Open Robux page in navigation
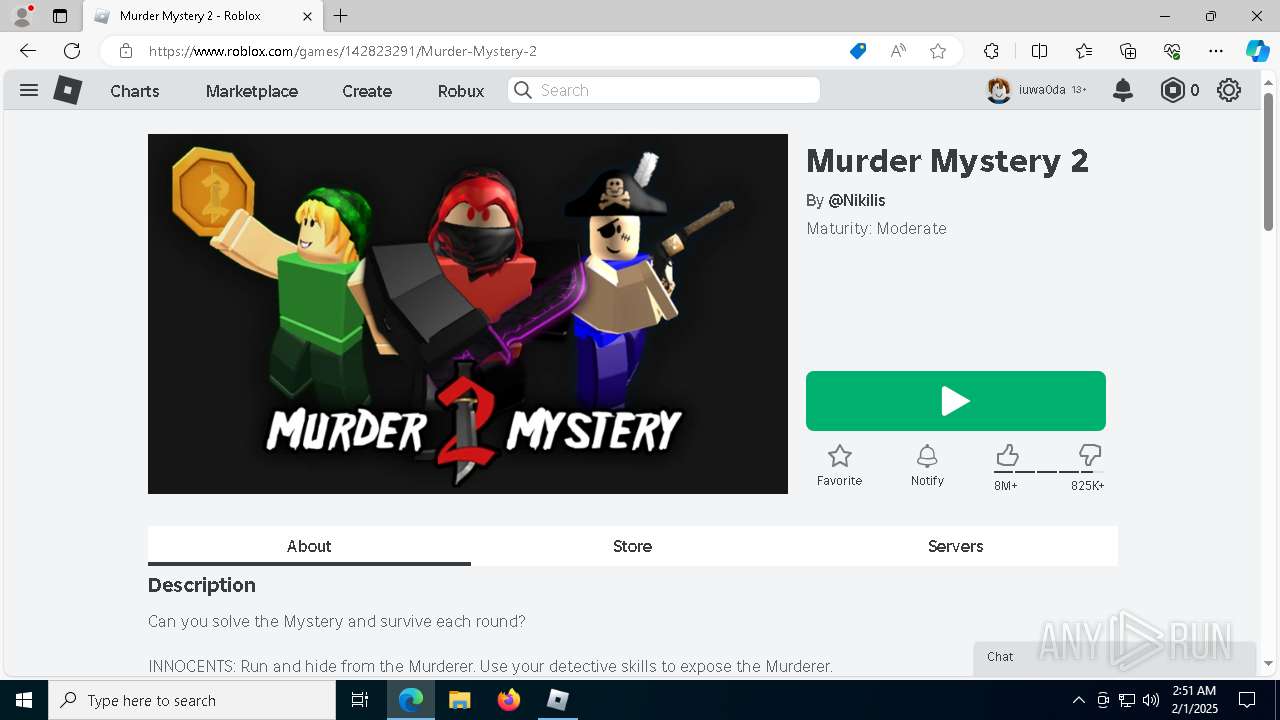The image size is (1280, 720). pyautogui.click(x=461, y=91)
